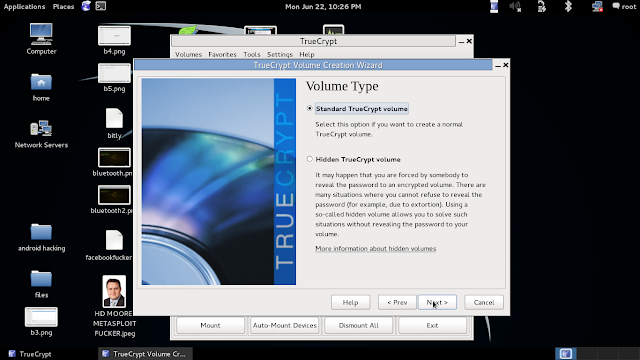The height and width of the screenshot is (360, 640).
Task: Expand the Places menu in top panel
Action: point(63,7)
